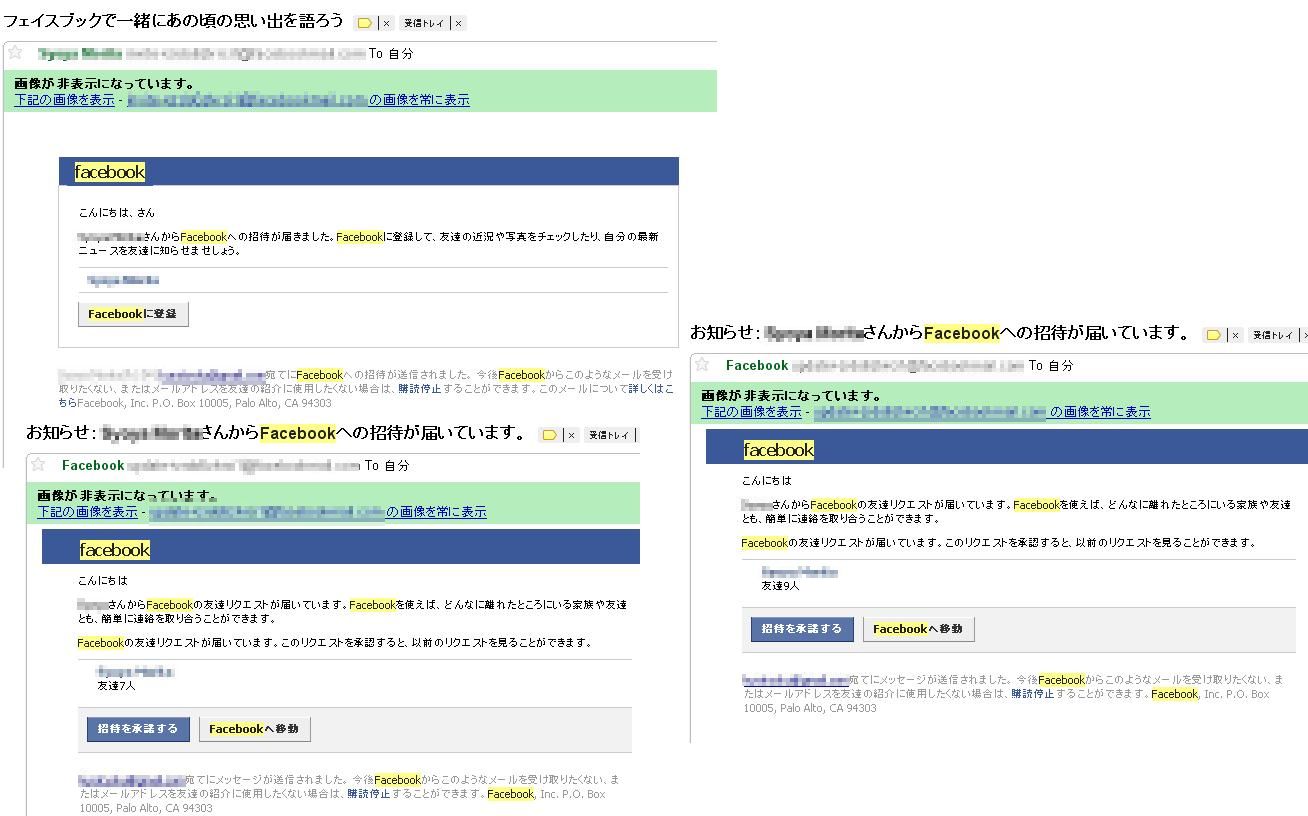Screen dimensions: 1308x816
Task: Unsubscribe via 購読停止 in フェイスブックで一緒に email
Action: click(419, 389)
